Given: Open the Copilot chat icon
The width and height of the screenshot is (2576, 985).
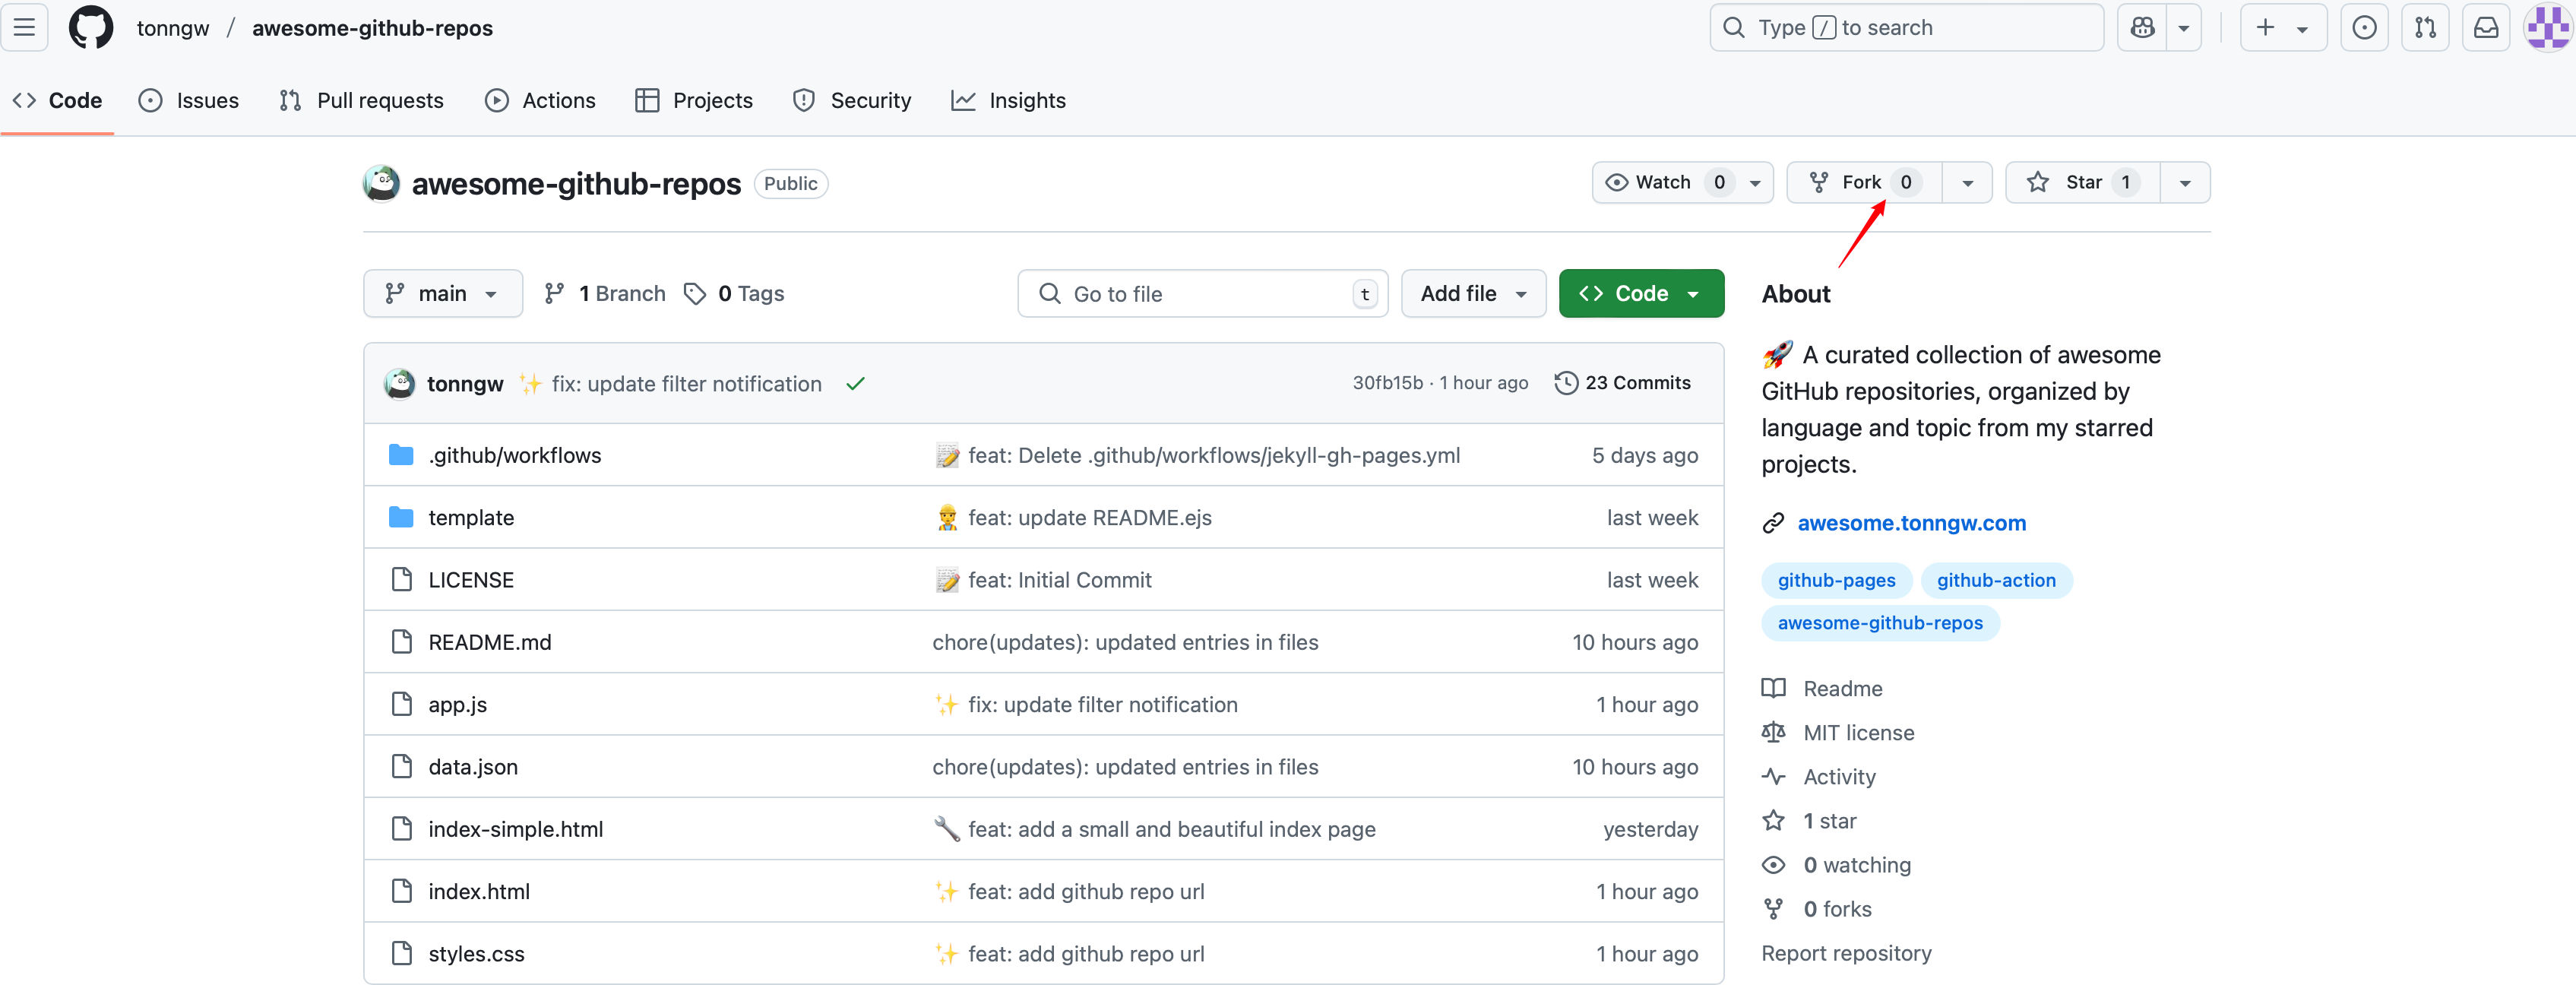Looking at the screenshot, I should pyautogui.click(x=2142, y=28).
